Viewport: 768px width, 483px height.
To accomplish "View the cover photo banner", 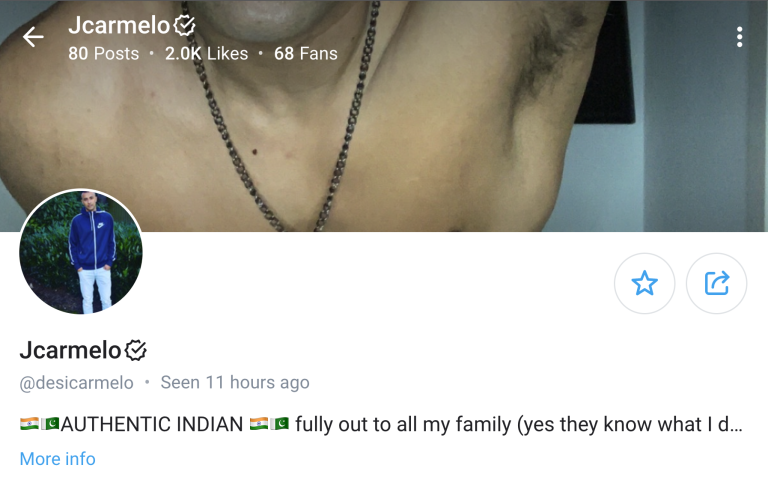I will click(x=384, y=116).
